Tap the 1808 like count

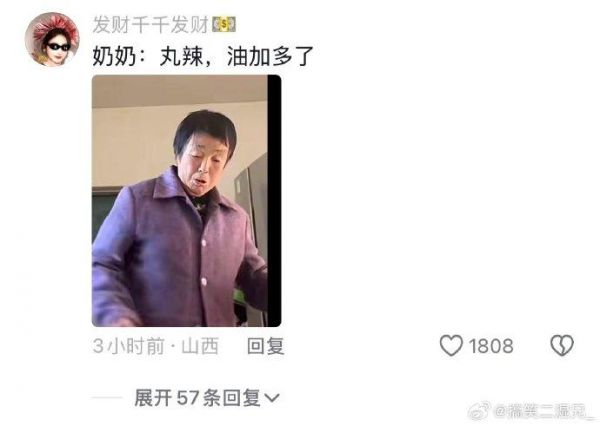coord(491,346)
